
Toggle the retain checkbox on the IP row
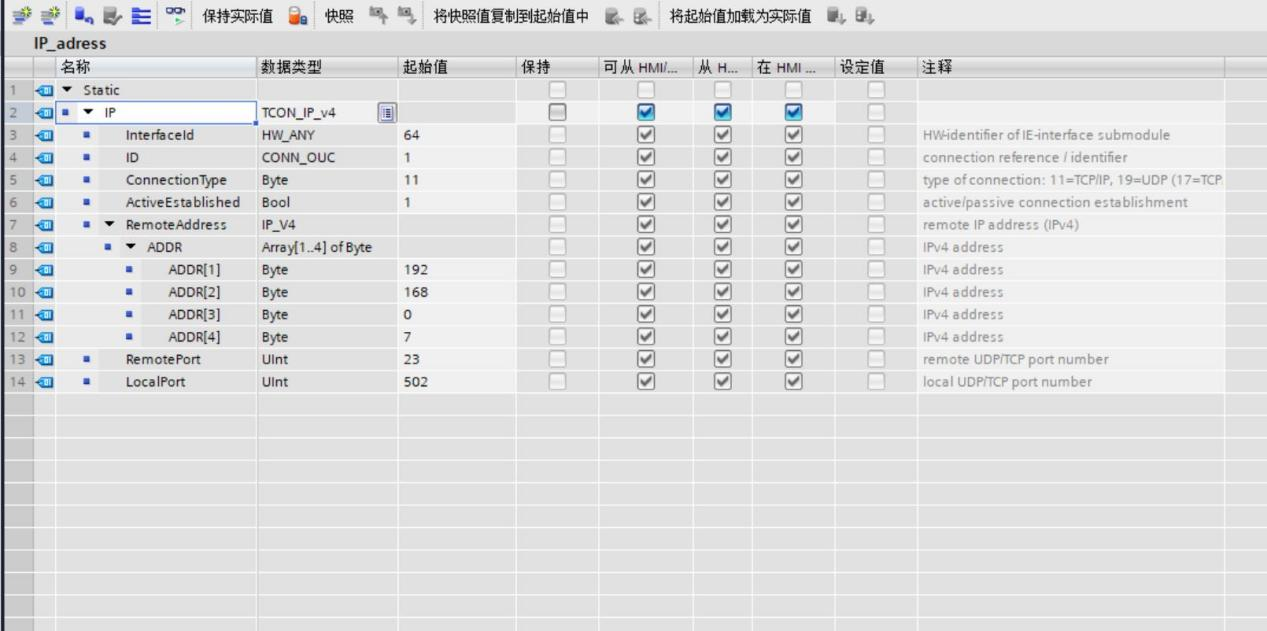[x=558, y=112]
